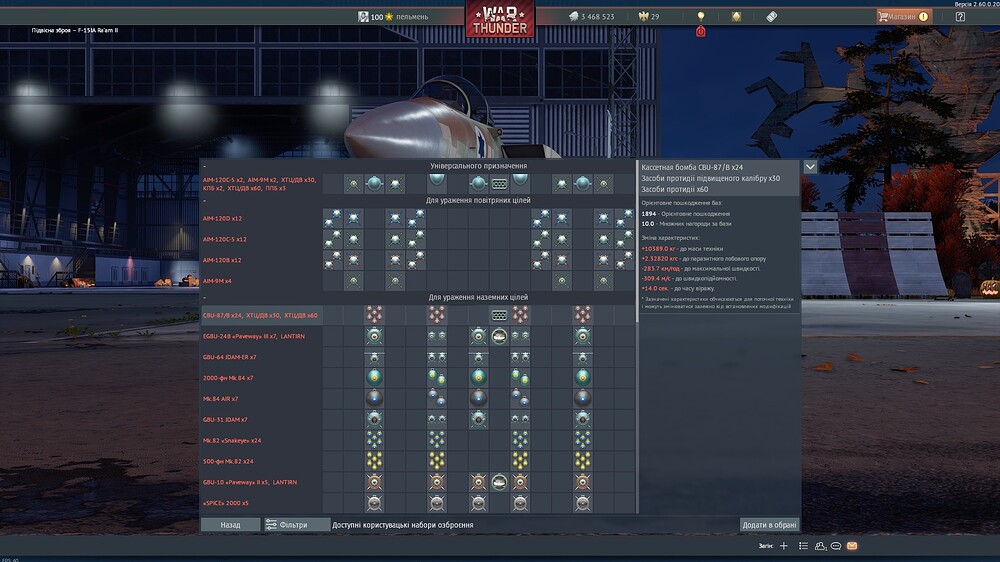This screenshot has height=562, width=1000.
Task: Click leftmost yellow bombs icon in 500-фн Mk.82 row
Action: click(x=374, y=461)
